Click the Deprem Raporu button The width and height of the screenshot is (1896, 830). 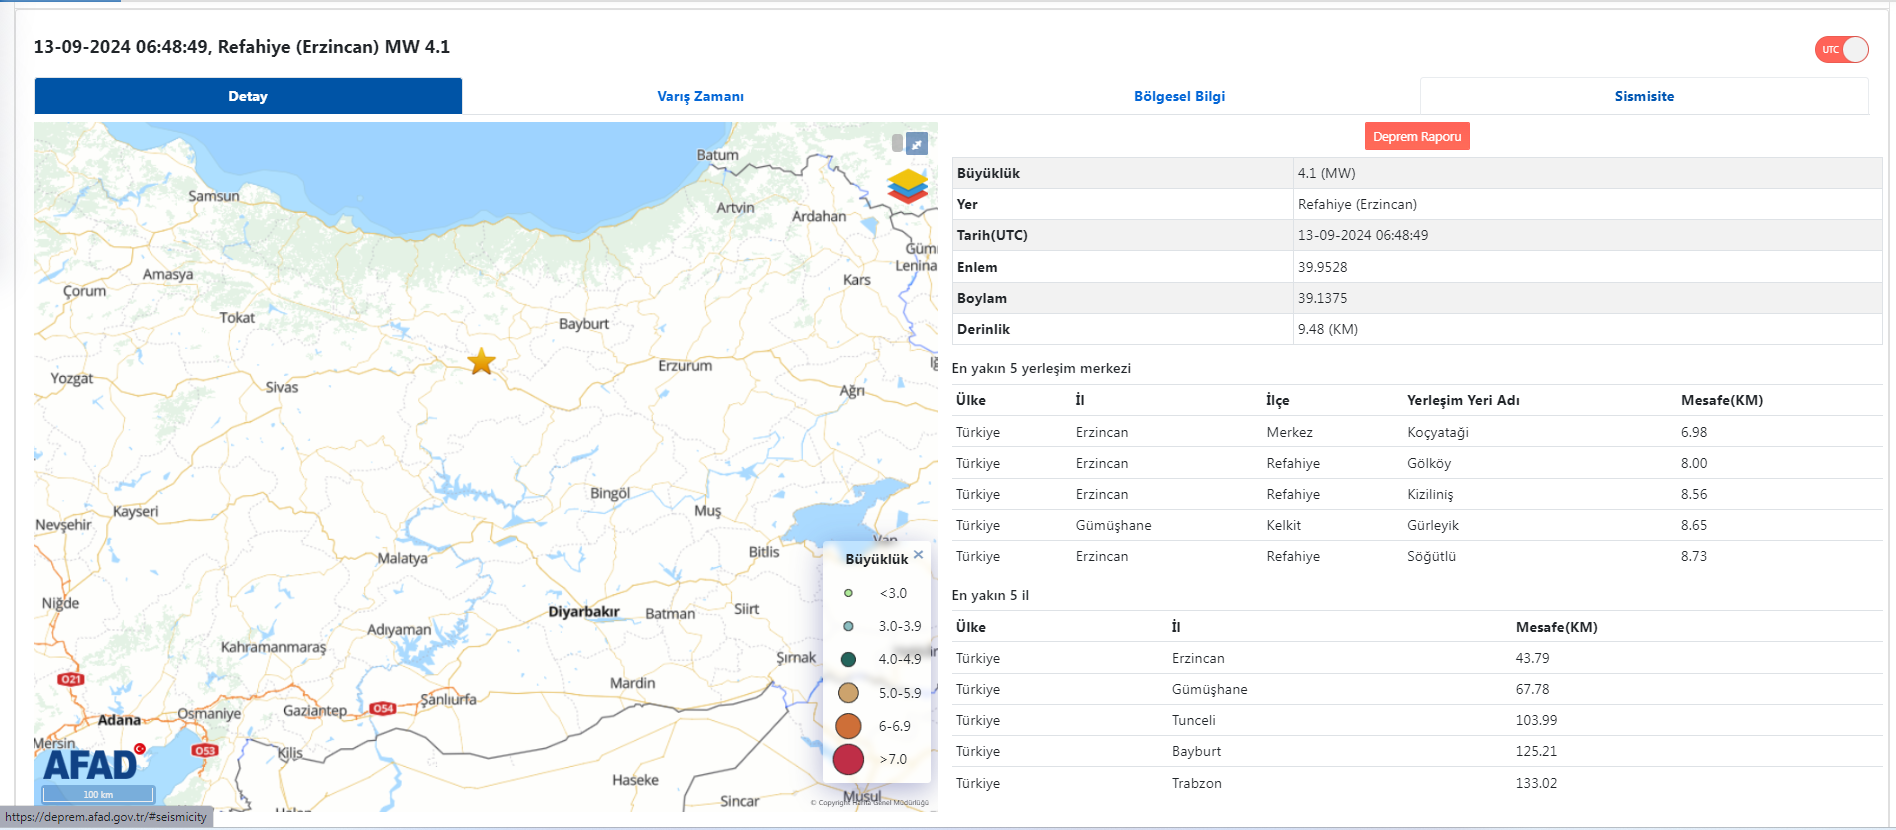1417,136
